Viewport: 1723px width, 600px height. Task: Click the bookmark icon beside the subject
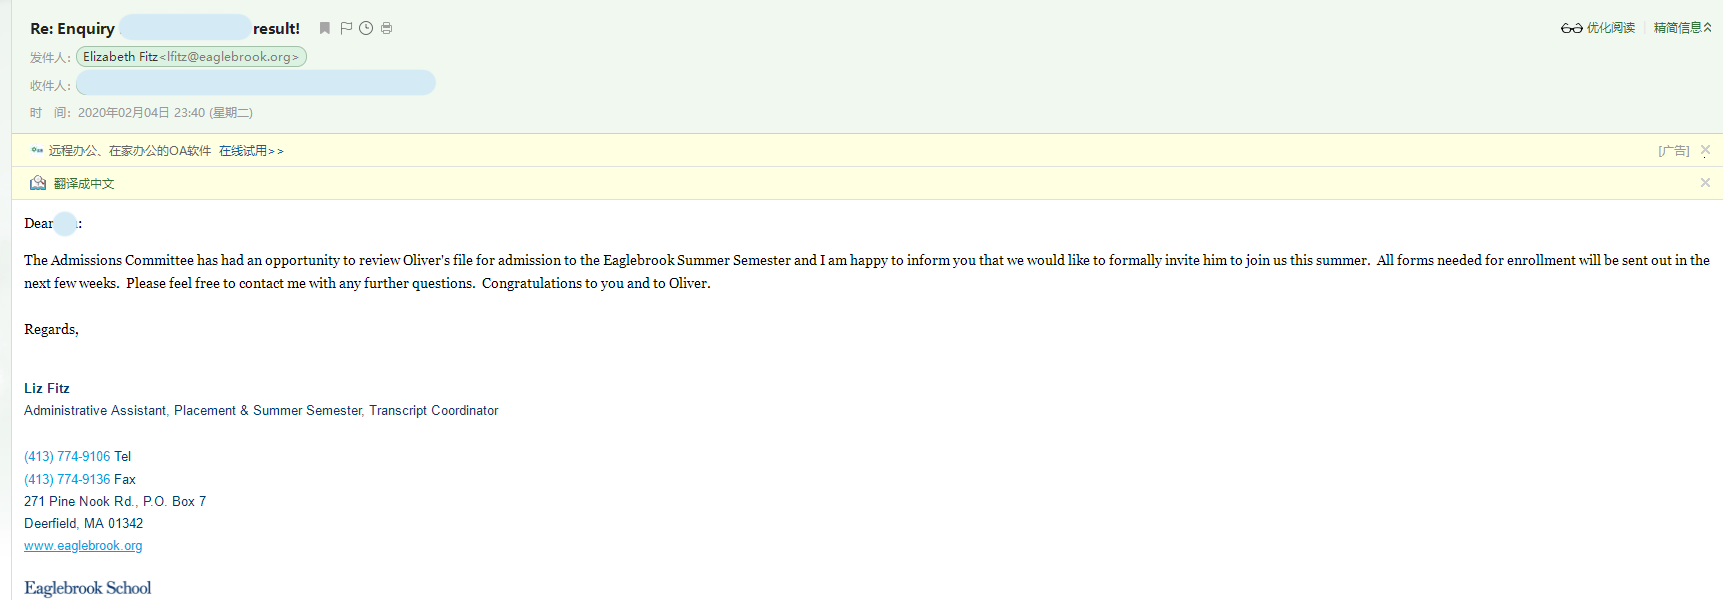click(324, 28)
